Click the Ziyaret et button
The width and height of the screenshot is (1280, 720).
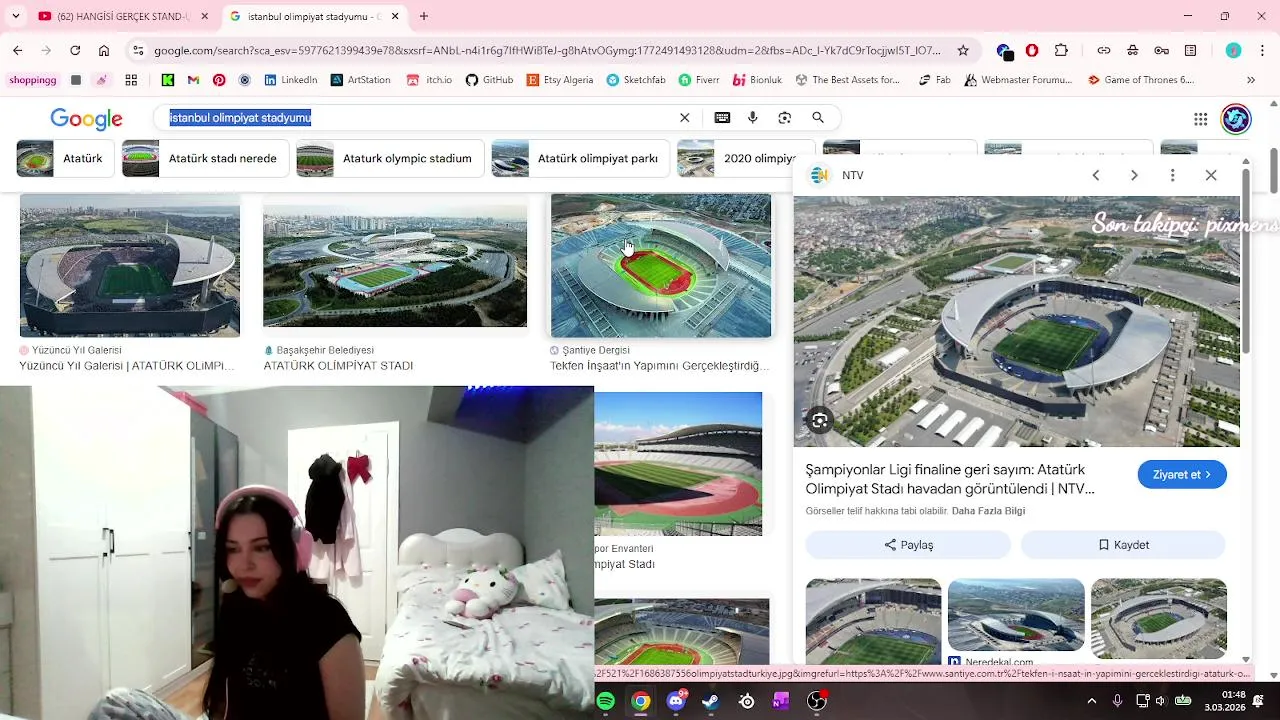(1182, 475)
